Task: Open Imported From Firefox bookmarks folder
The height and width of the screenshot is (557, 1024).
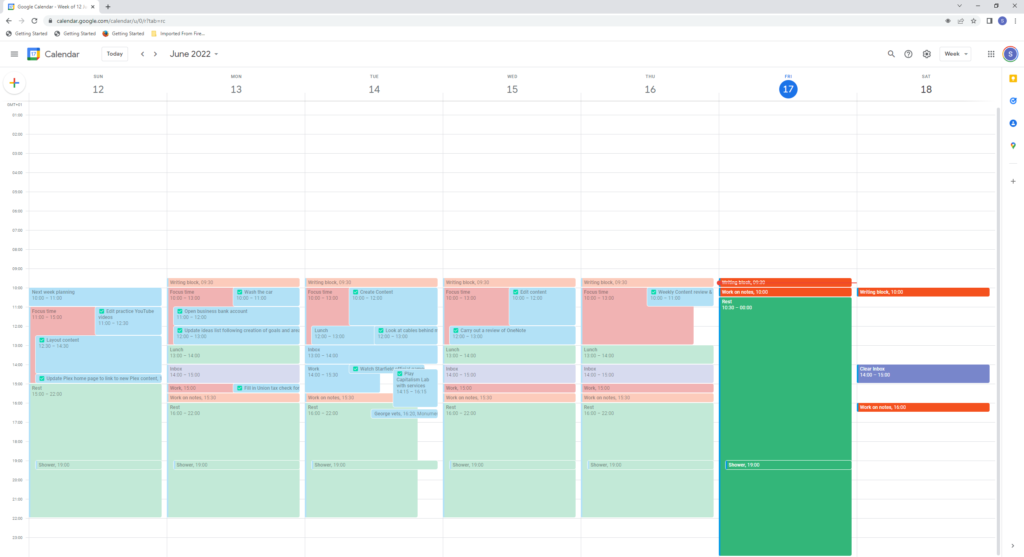Action: 178,33
